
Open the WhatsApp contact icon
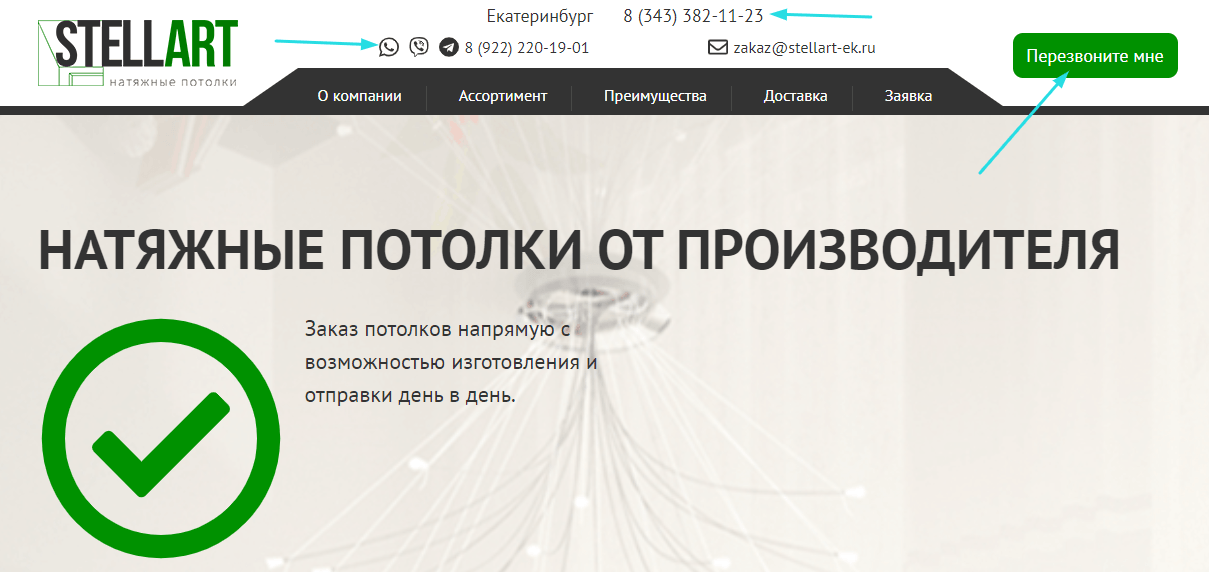click(388, 47)
